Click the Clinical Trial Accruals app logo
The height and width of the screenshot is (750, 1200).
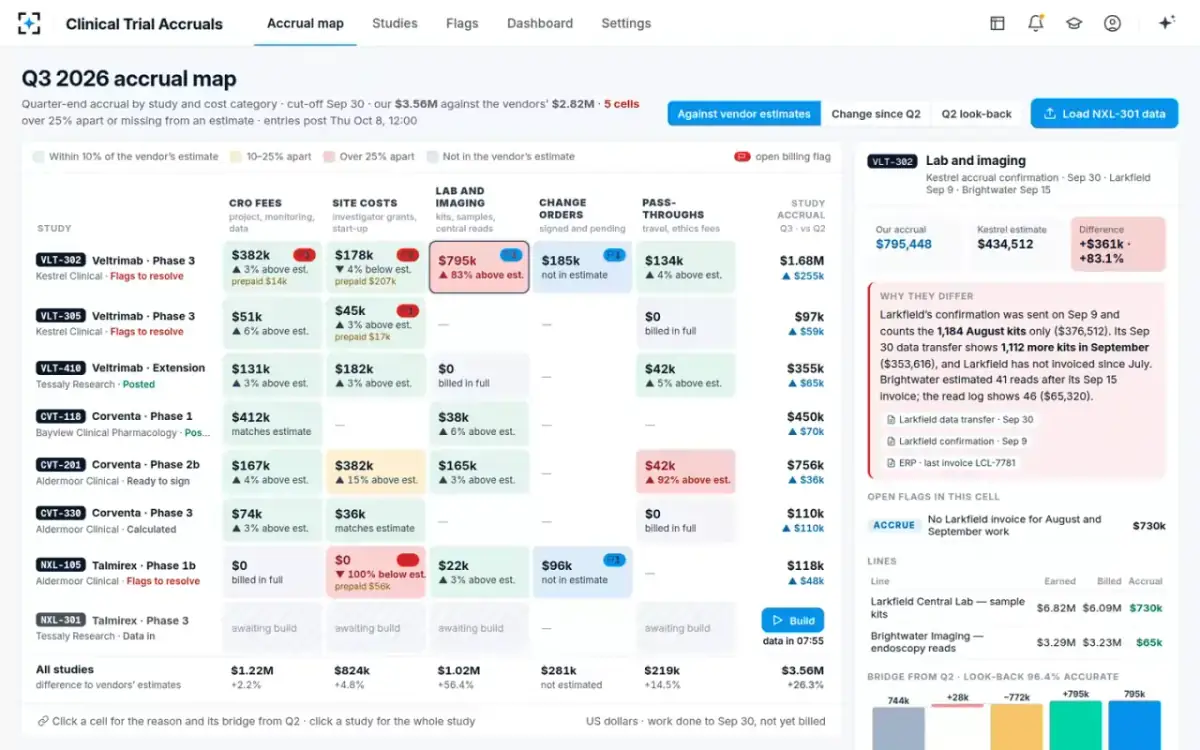pos(30,23)
